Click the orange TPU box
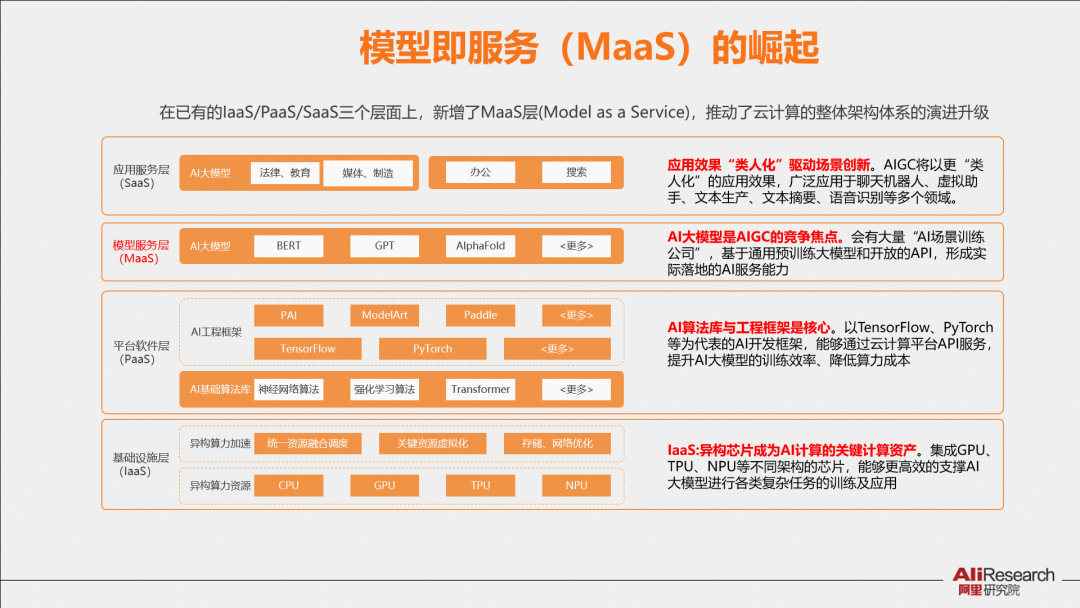The image size is (1080, 608). (480, 485)
